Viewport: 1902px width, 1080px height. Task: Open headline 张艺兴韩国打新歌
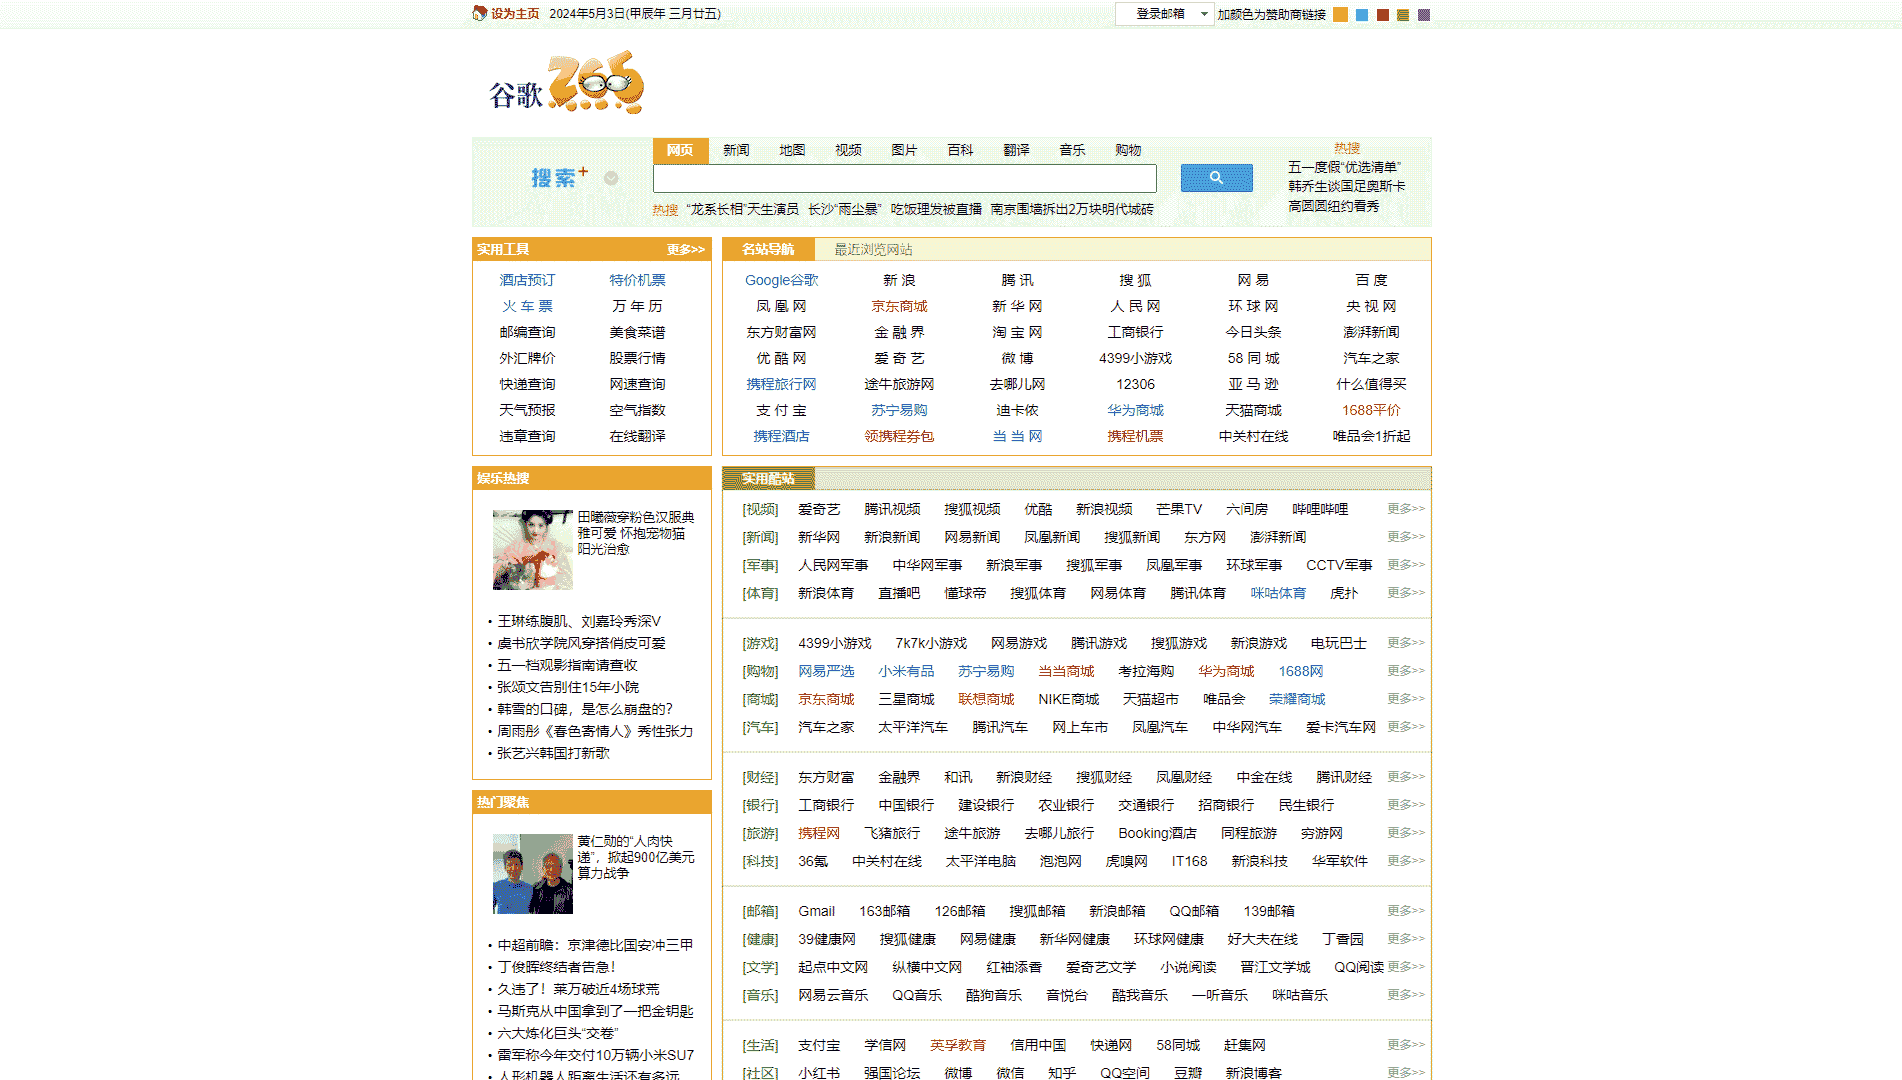click(553, 753)
